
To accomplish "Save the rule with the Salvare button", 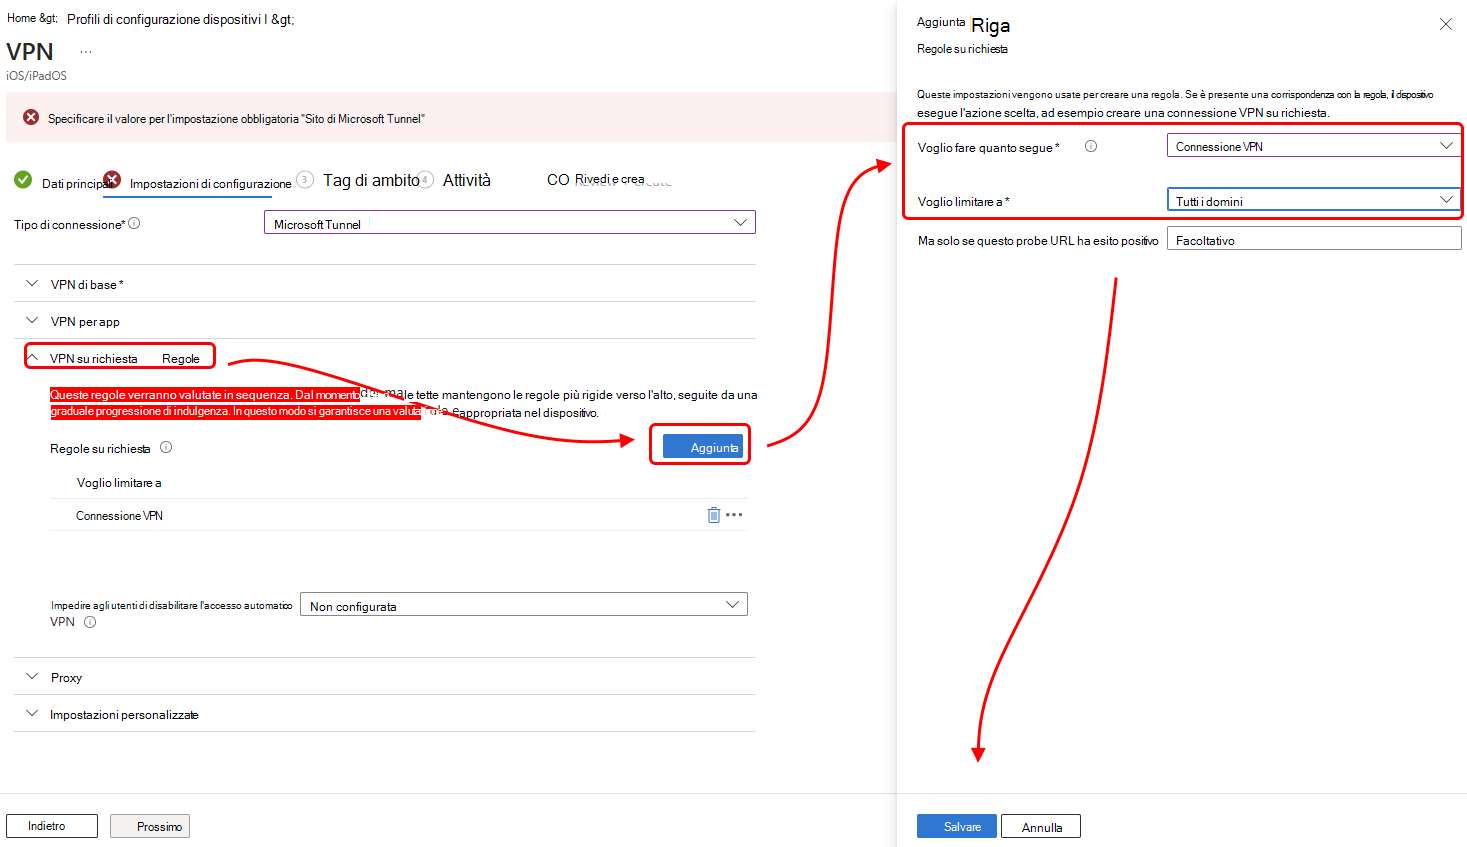I will point(957,826).
